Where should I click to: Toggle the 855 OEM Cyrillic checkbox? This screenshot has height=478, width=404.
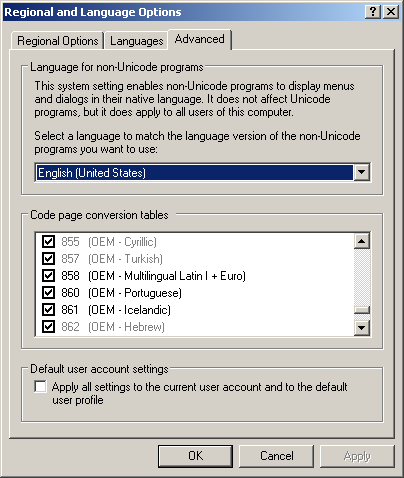[48, 241]
